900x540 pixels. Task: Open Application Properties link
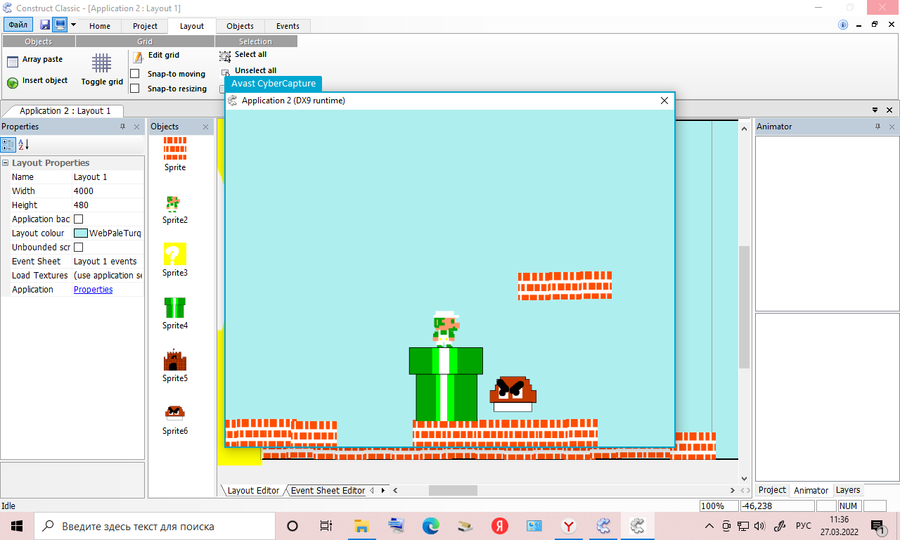pos(93,290)
